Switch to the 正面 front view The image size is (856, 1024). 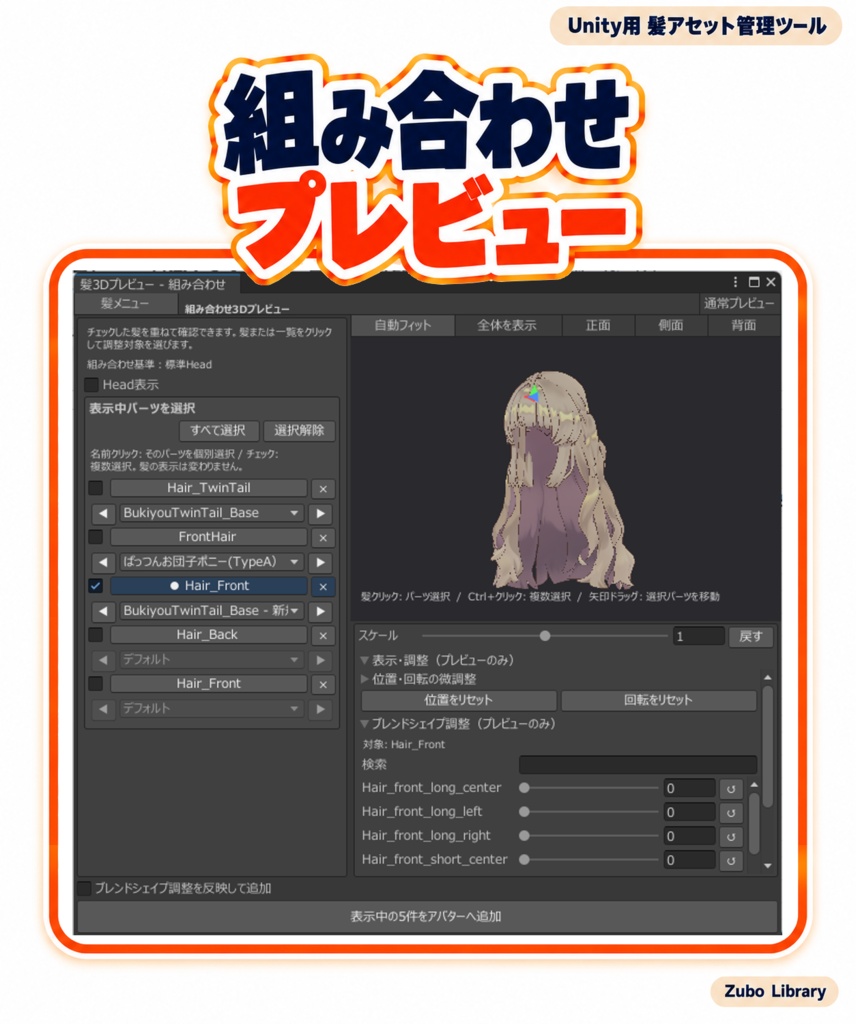(x=598, y=325)
